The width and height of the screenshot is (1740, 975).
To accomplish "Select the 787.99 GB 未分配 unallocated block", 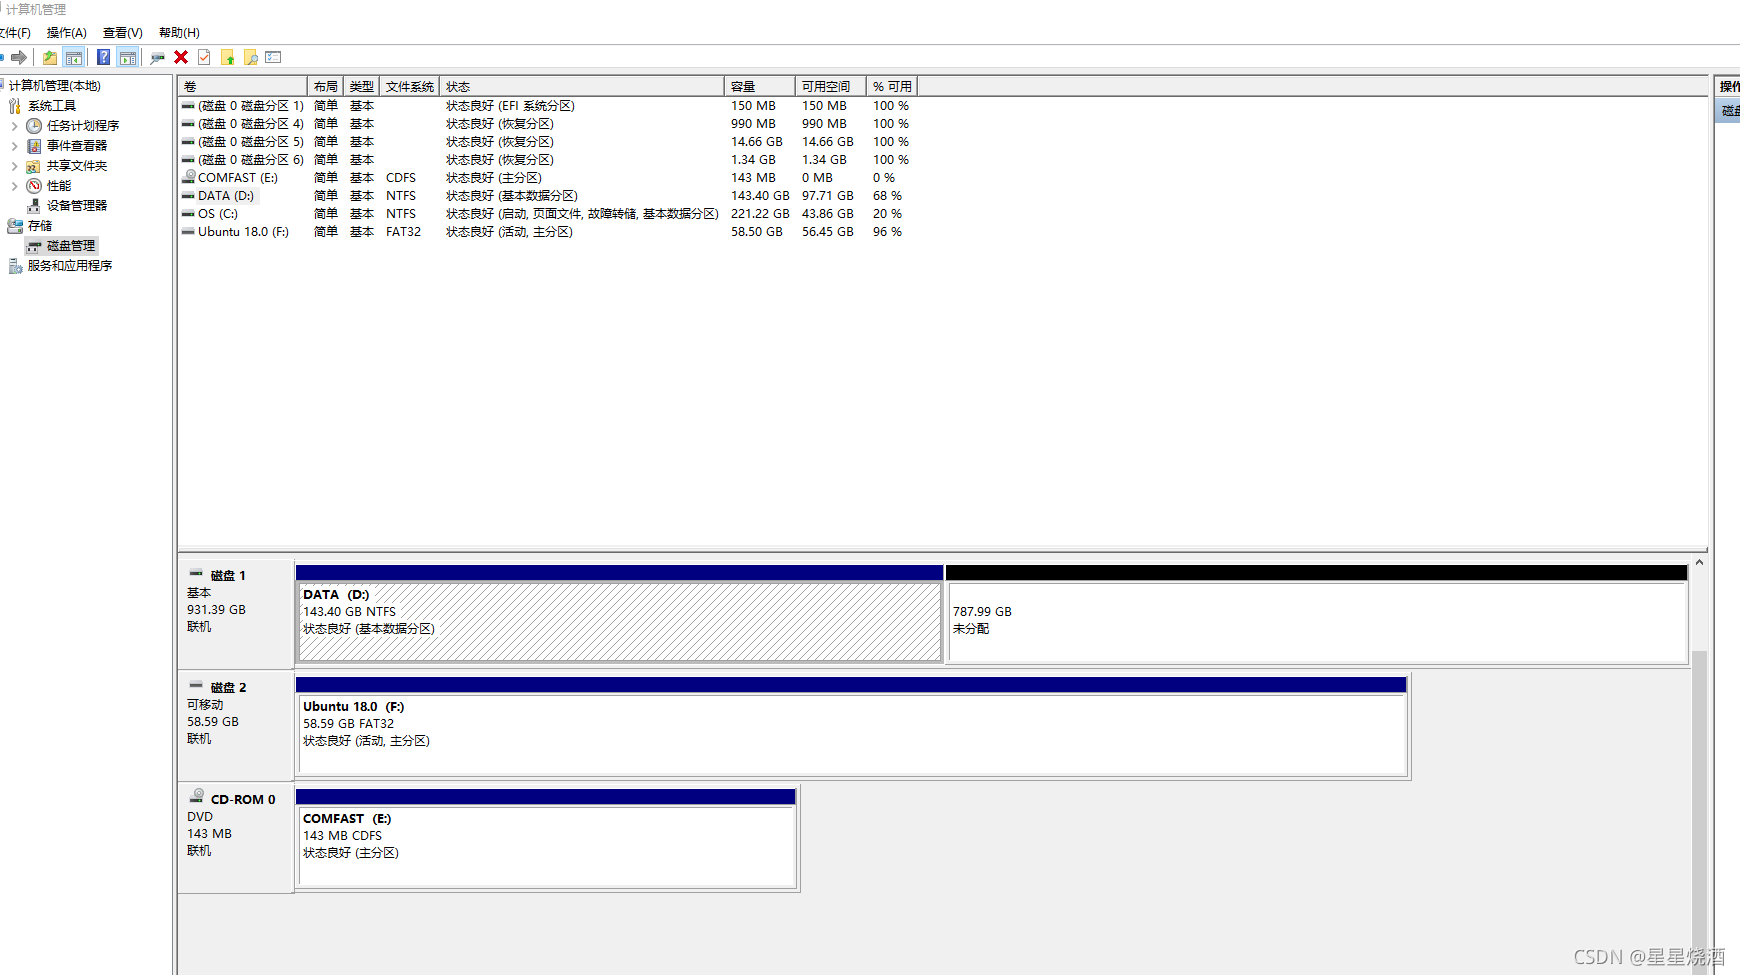I will tap(1317, 614).
